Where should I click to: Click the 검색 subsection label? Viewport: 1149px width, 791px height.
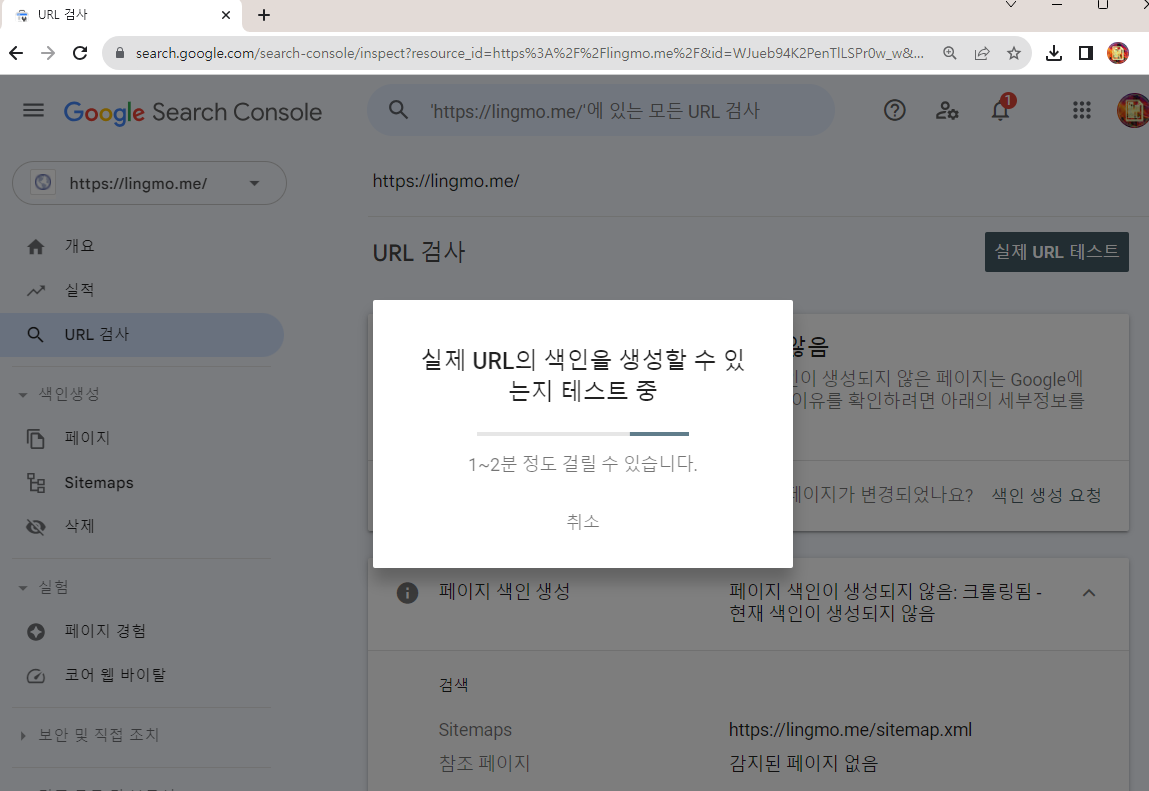pos(454,685)
